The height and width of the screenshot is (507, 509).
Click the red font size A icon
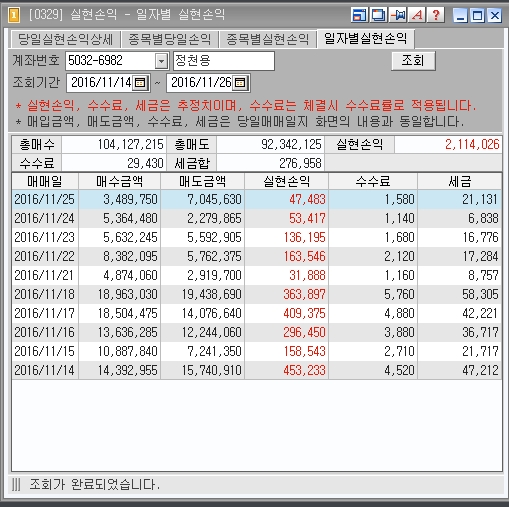(x=417, y=15)
